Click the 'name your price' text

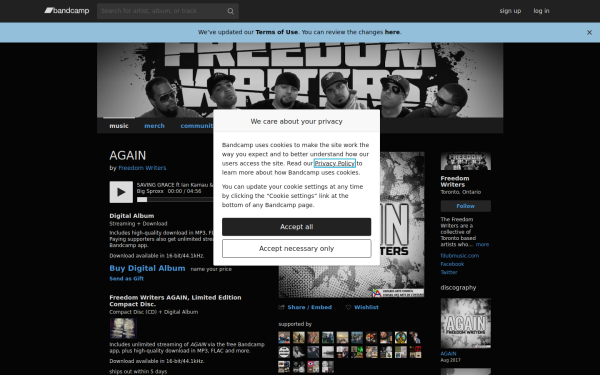tap(211, 269)
